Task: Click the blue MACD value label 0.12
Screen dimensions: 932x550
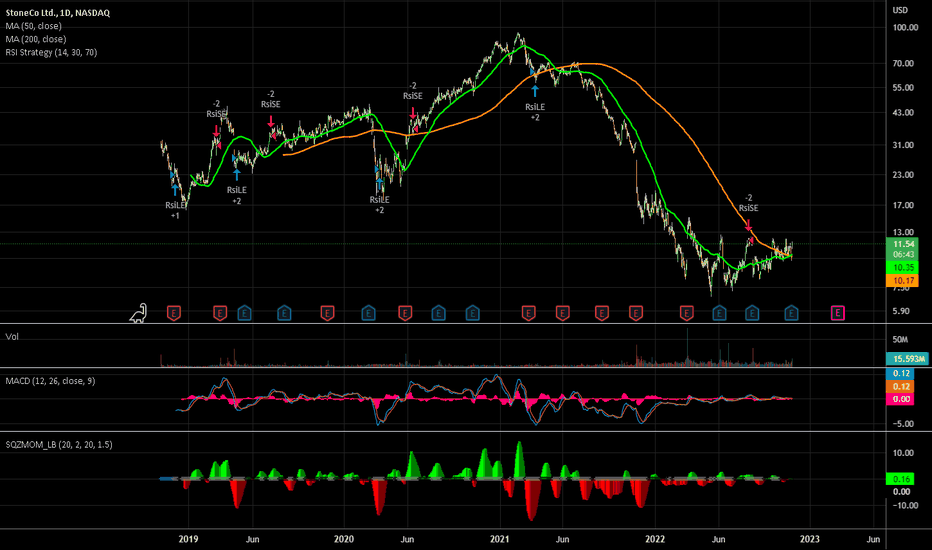Action: point(901,373)
